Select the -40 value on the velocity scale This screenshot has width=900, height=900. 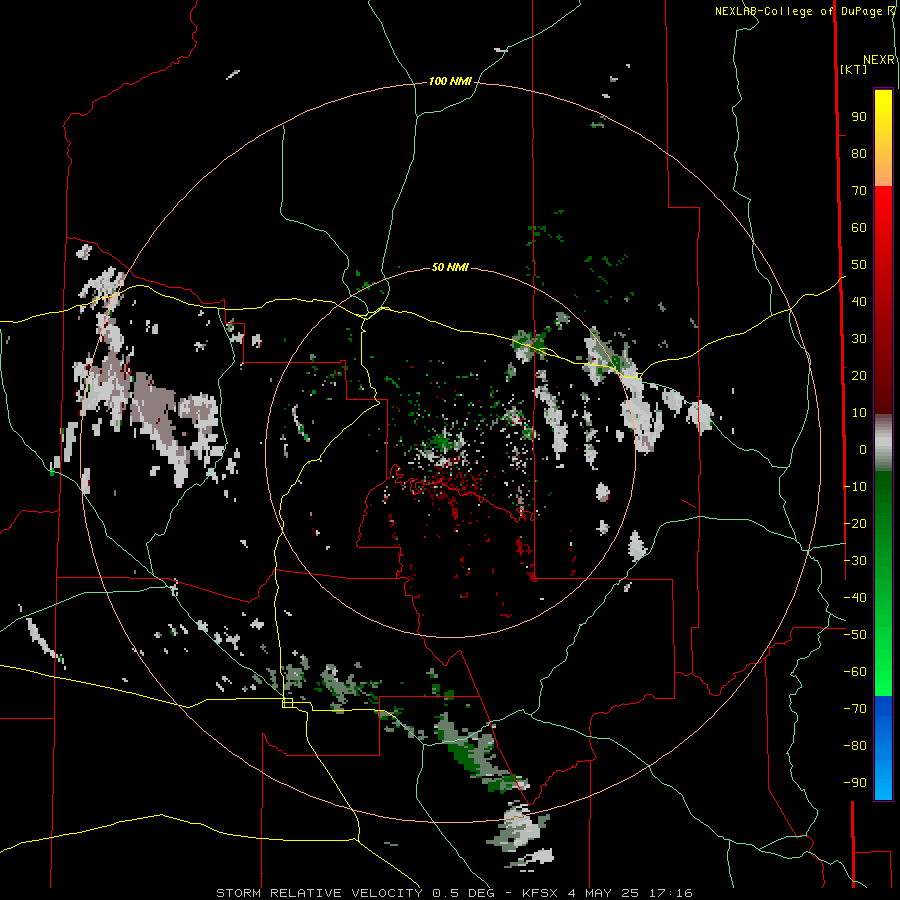tap(855, 598)
